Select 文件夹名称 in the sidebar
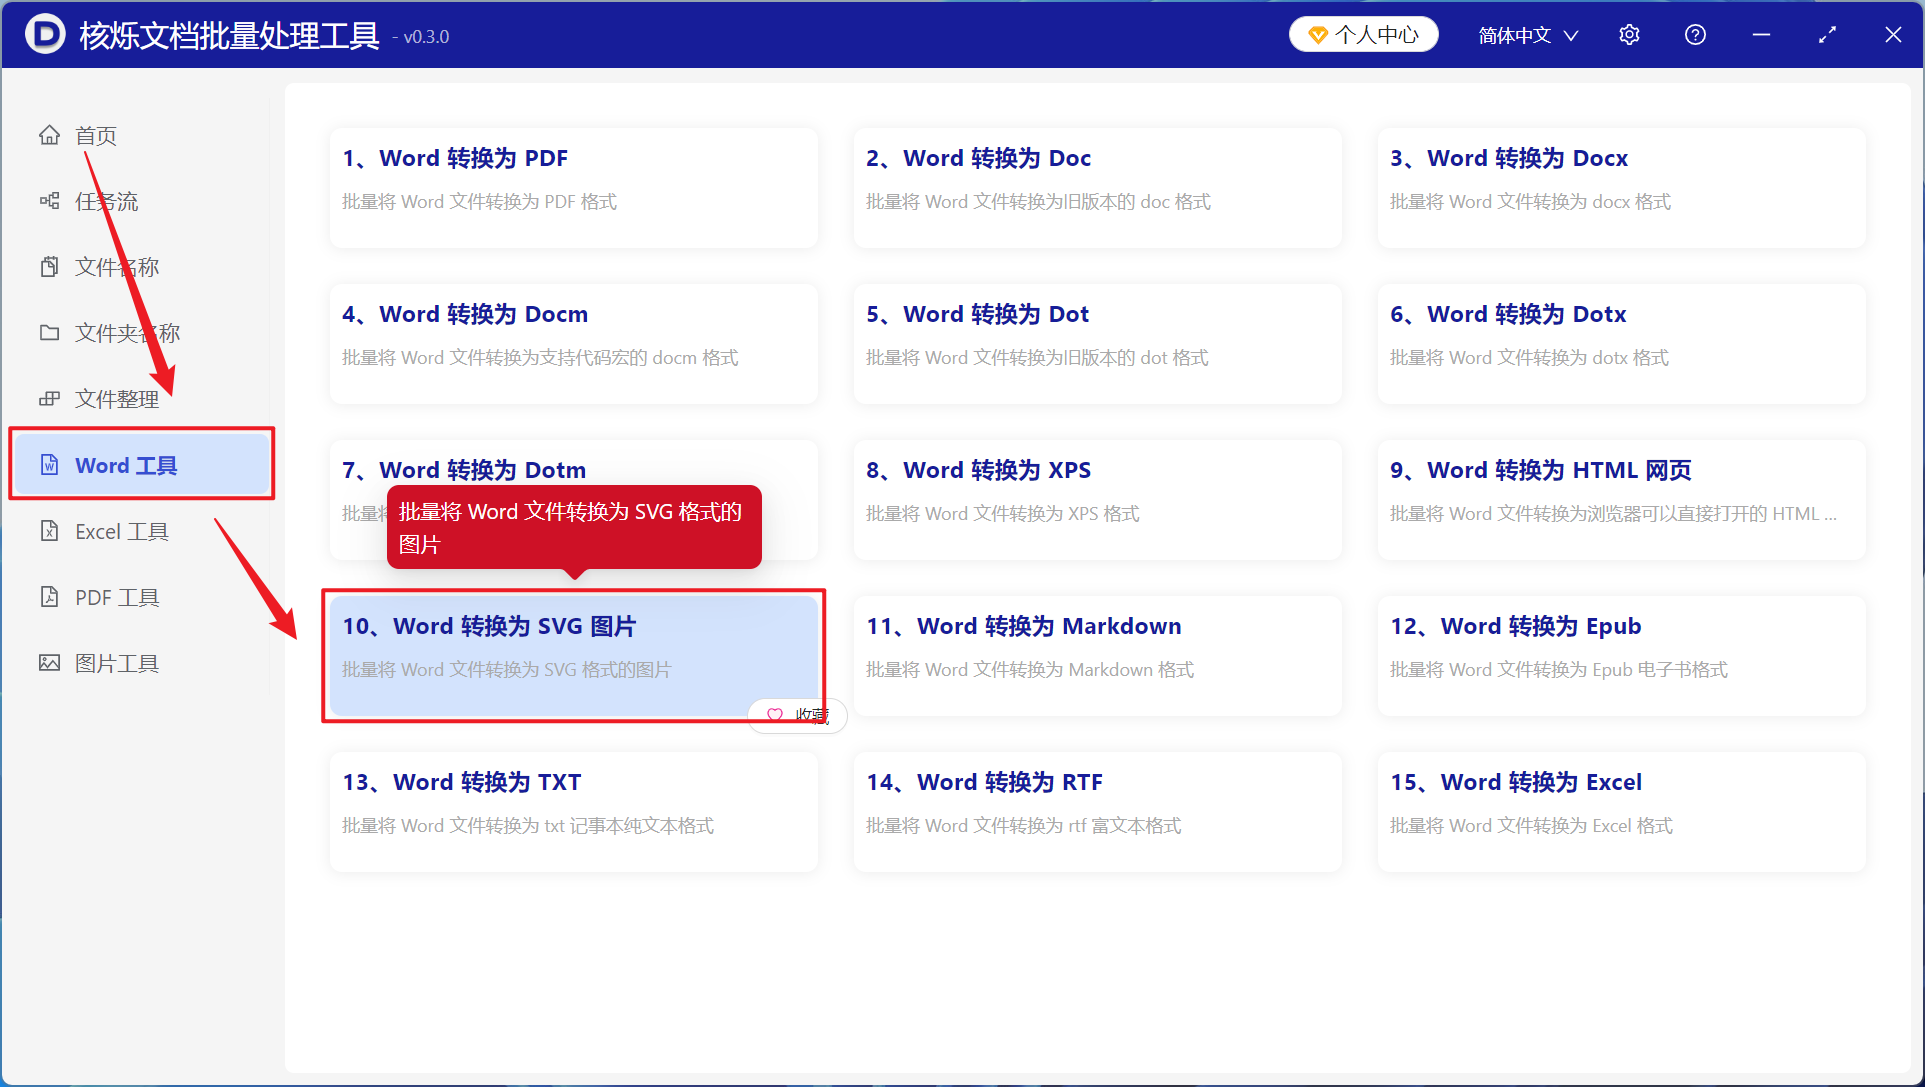This screenshot has width=1925, height=1087. click(x=140, y=333)
